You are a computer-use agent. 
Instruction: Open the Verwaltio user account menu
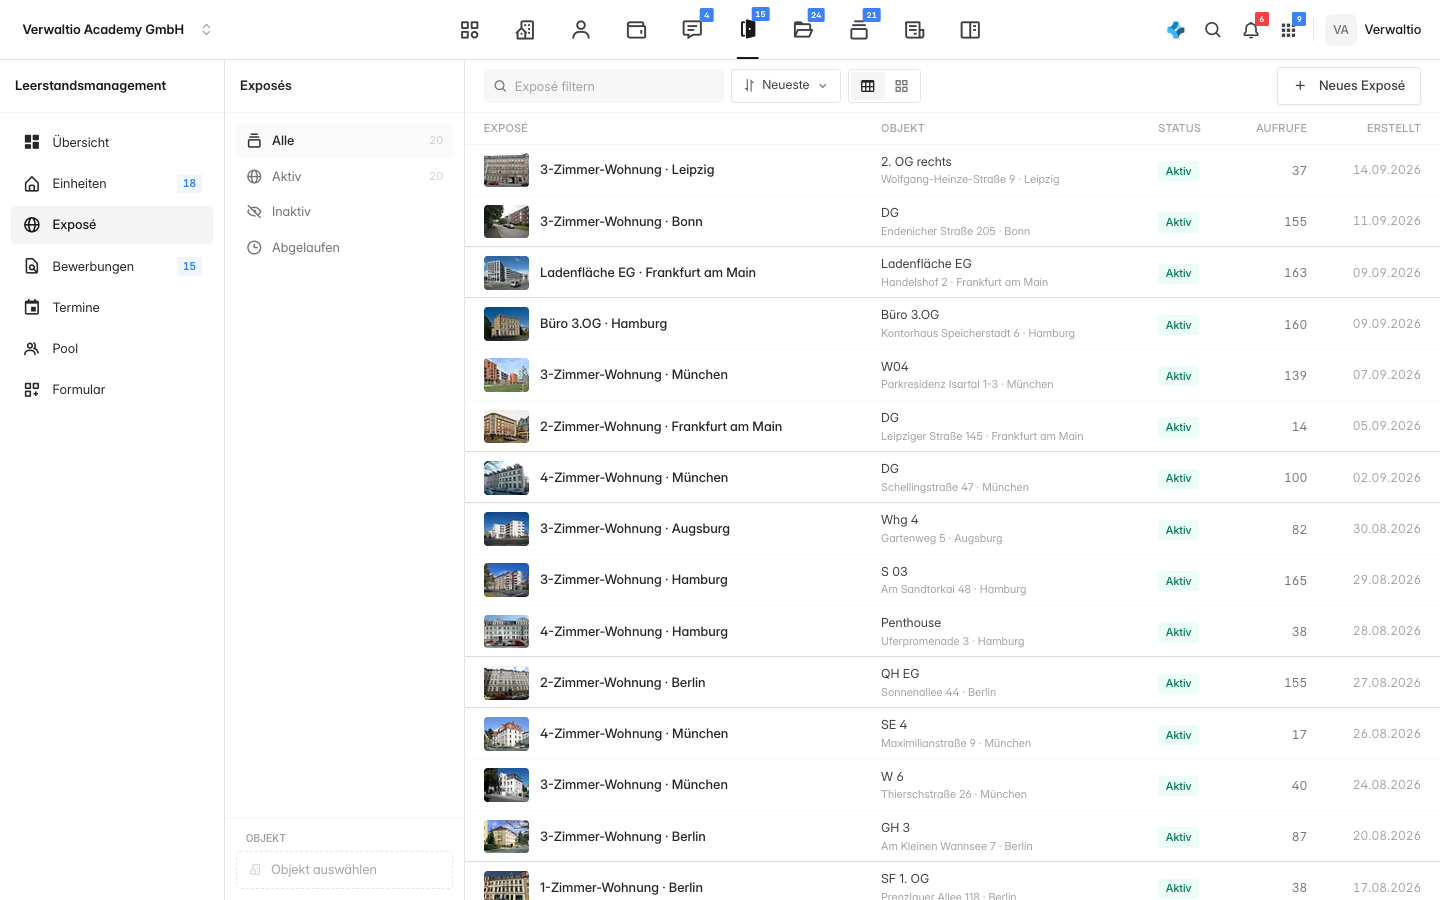pyautogui.click(x=1374, y=30)
